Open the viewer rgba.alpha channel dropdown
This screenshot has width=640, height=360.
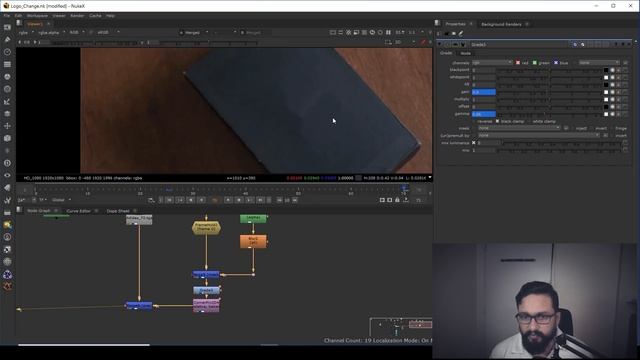[x=51, y=32]
